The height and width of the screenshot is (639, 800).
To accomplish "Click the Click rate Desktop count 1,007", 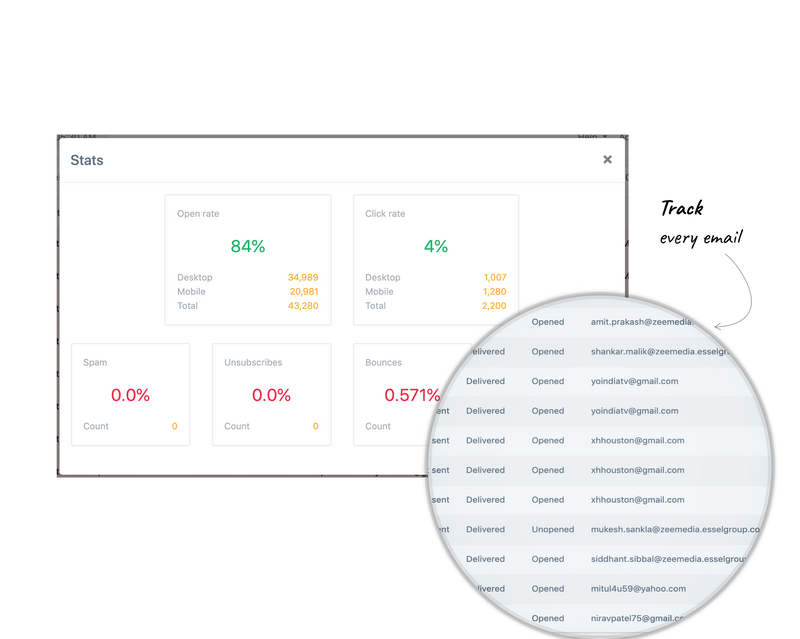I will coord(495,277).
